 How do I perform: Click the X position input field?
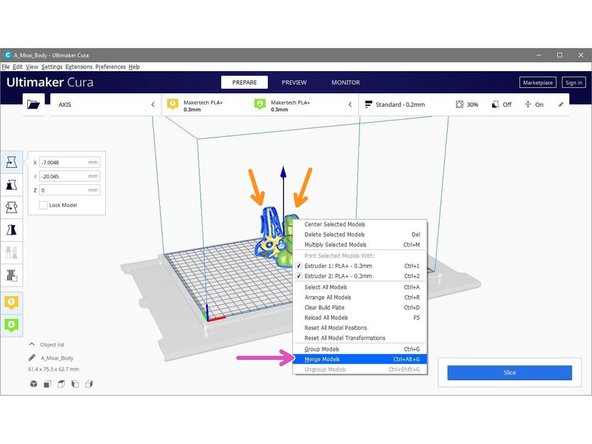pyautogui.click(x=69, y=162)
